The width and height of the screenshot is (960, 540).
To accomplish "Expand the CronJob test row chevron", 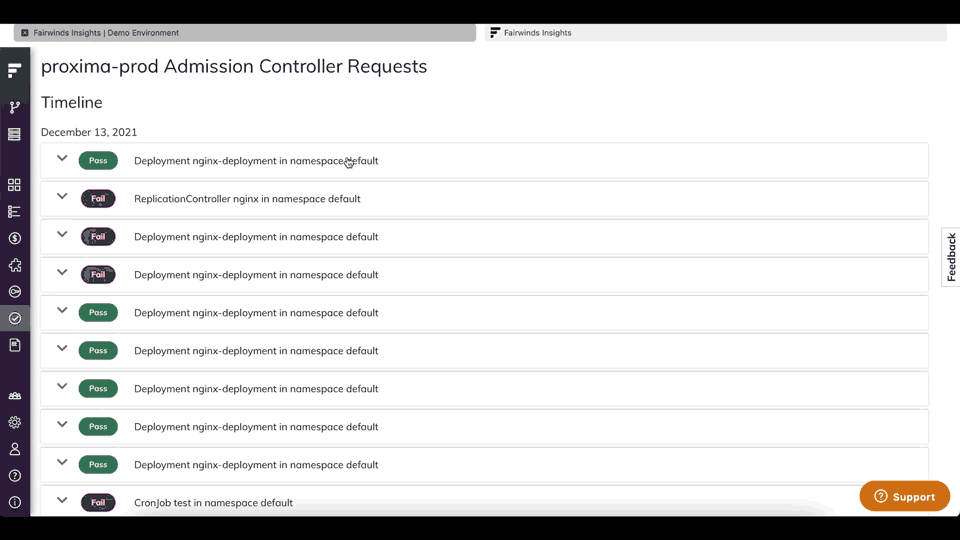I will (62, 500).
